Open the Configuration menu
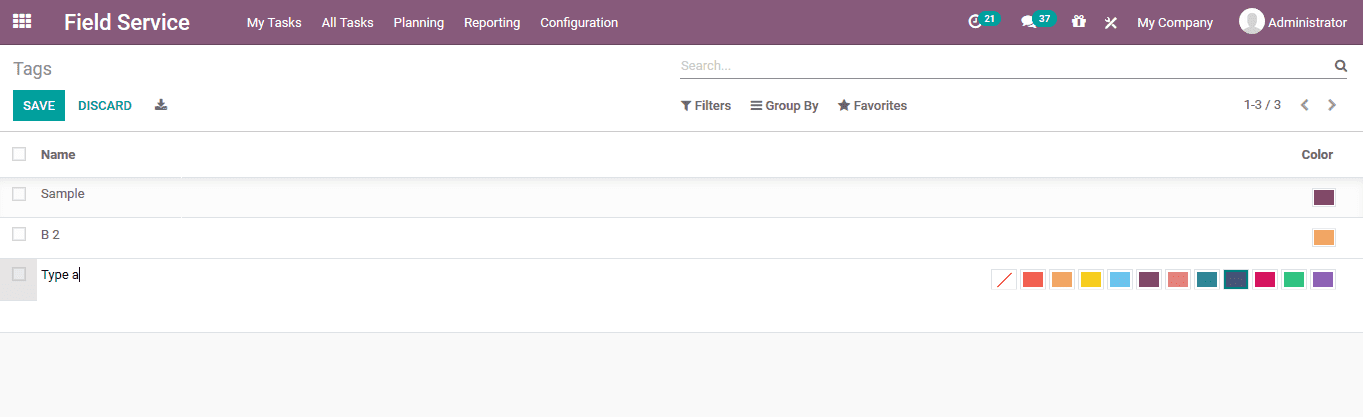 [x=579, y=22]
